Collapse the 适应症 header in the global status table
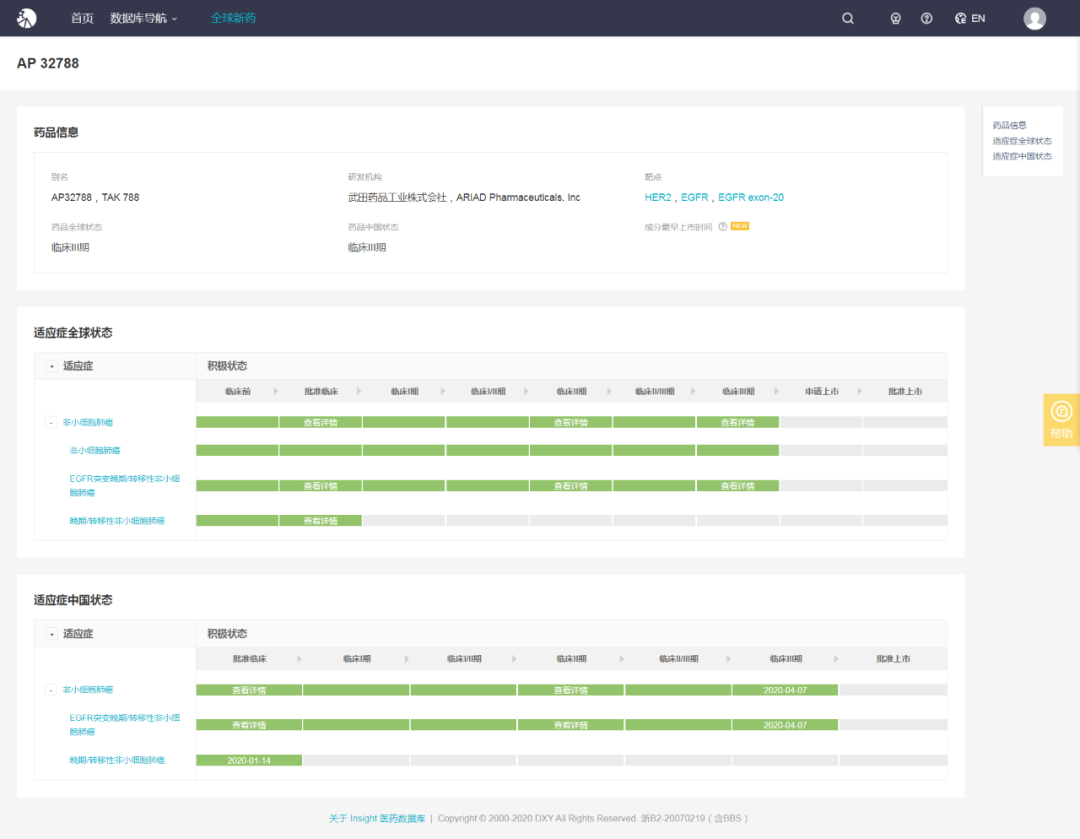The width and height of the screenshot is (1080, 839). [x=52, y=366]
